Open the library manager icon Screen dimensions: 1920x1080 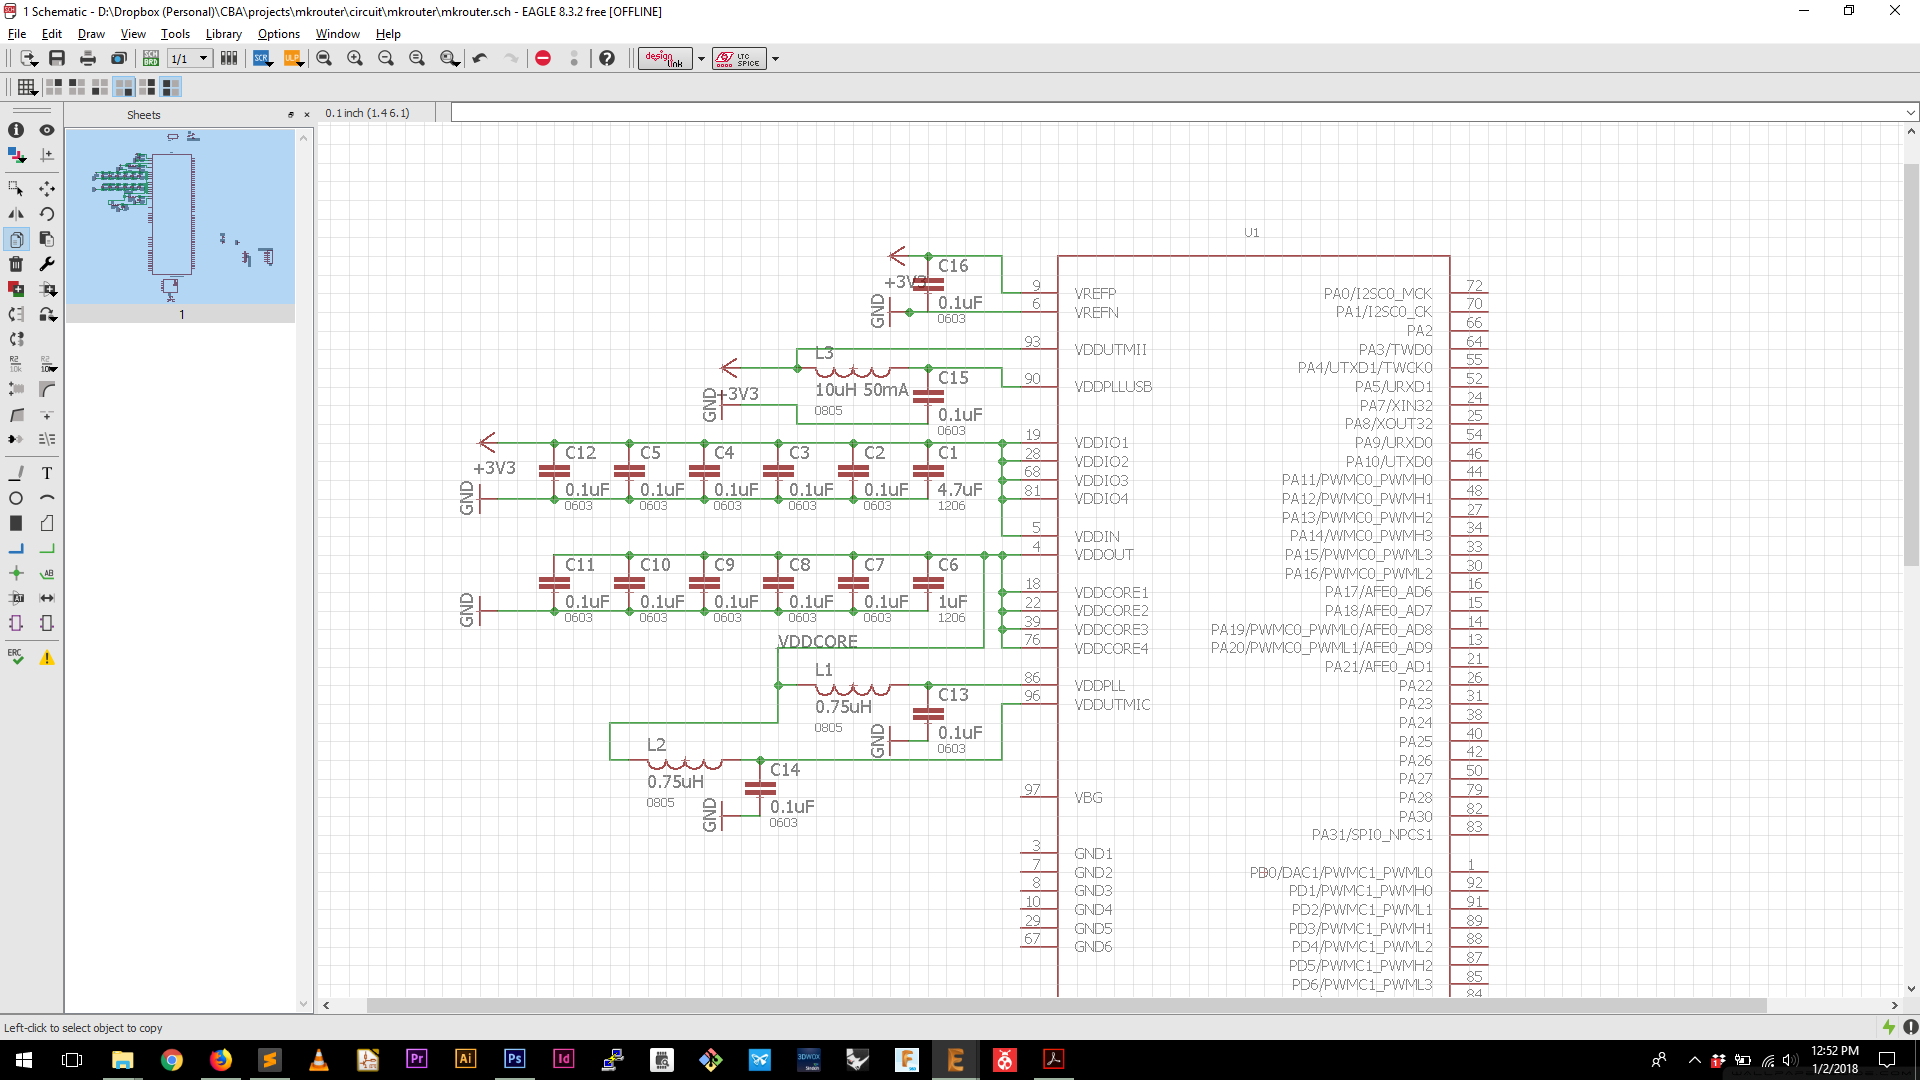229,59
